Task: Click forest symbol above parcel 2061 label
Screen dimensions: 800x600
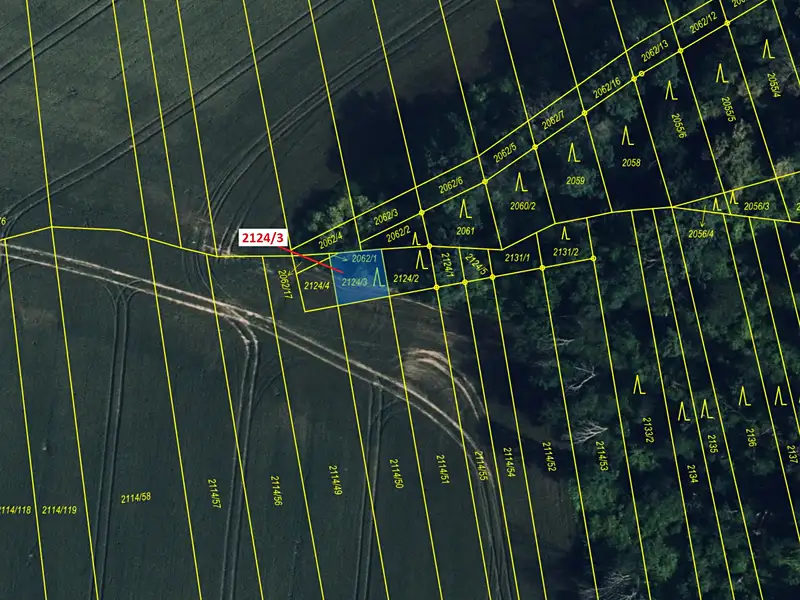Action: (465, 209)
